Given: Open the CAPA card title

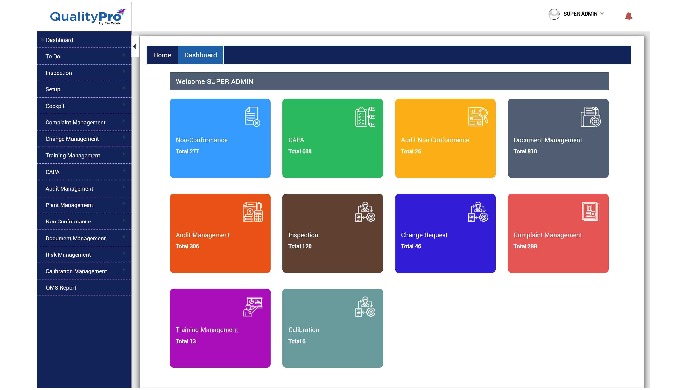Looking at the screenshot, I should click(x=296, y=140).
